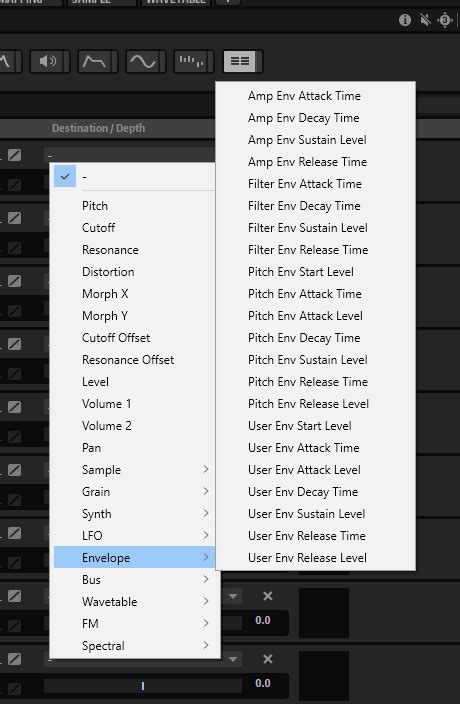Toggle the bottom row's bypass checkbox
Viewport: 460px width, 704px height.
15,659
